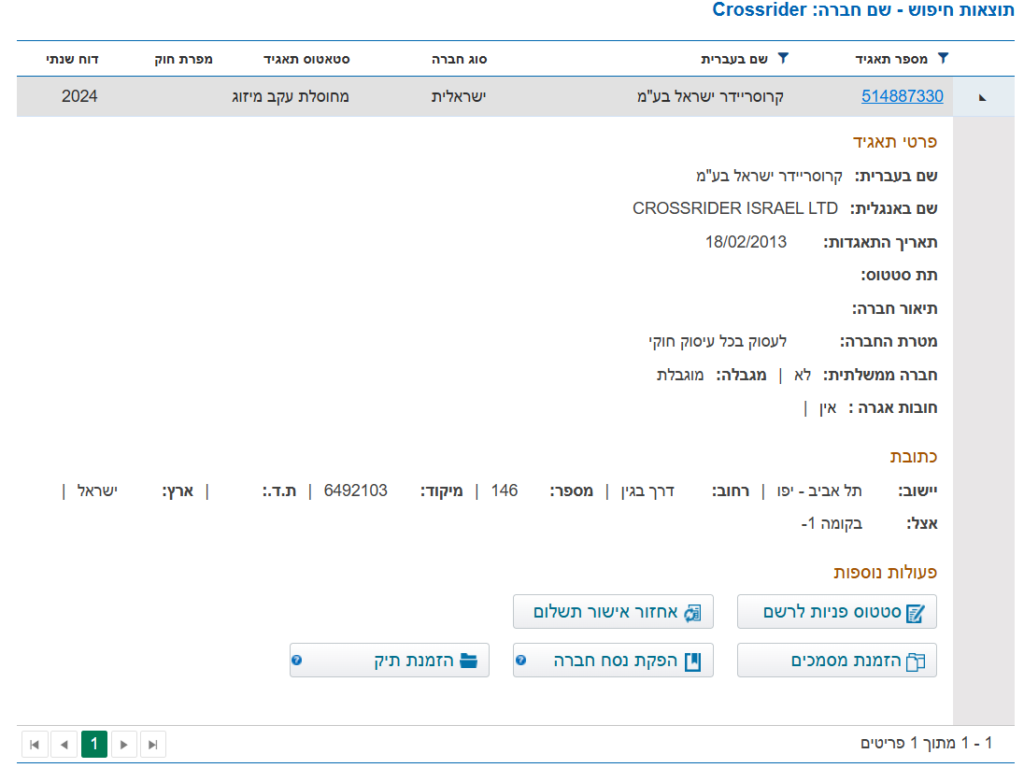
Task: Sort by the סטטוס תאגיד column header
Action: 306,59
